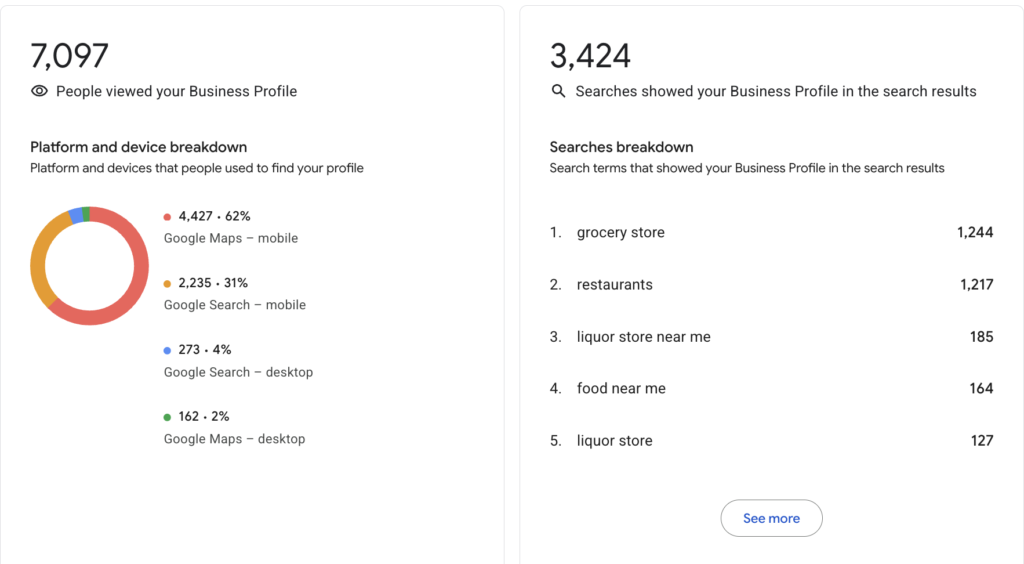The image size is (1024, 564).
Task: Click the eye icon beside profile views
Action: [39, 91]
